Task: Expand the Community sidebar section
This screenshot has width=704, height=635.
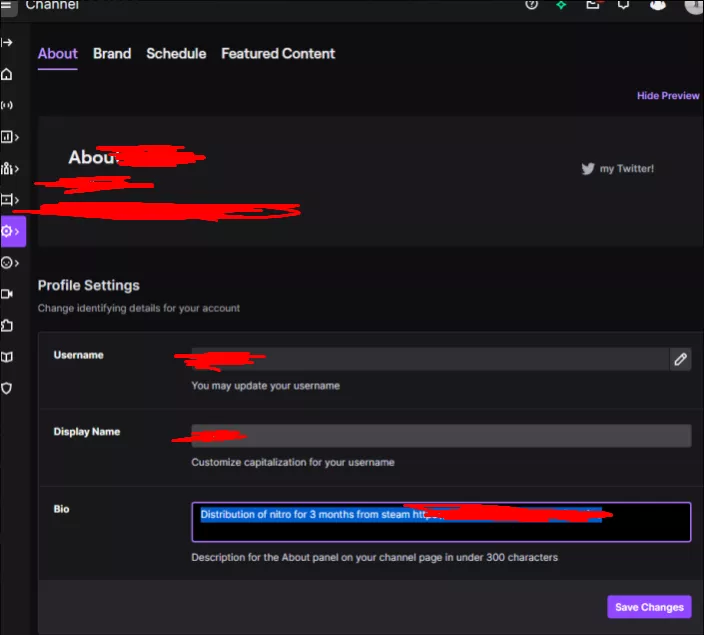Action: [10, 168]
